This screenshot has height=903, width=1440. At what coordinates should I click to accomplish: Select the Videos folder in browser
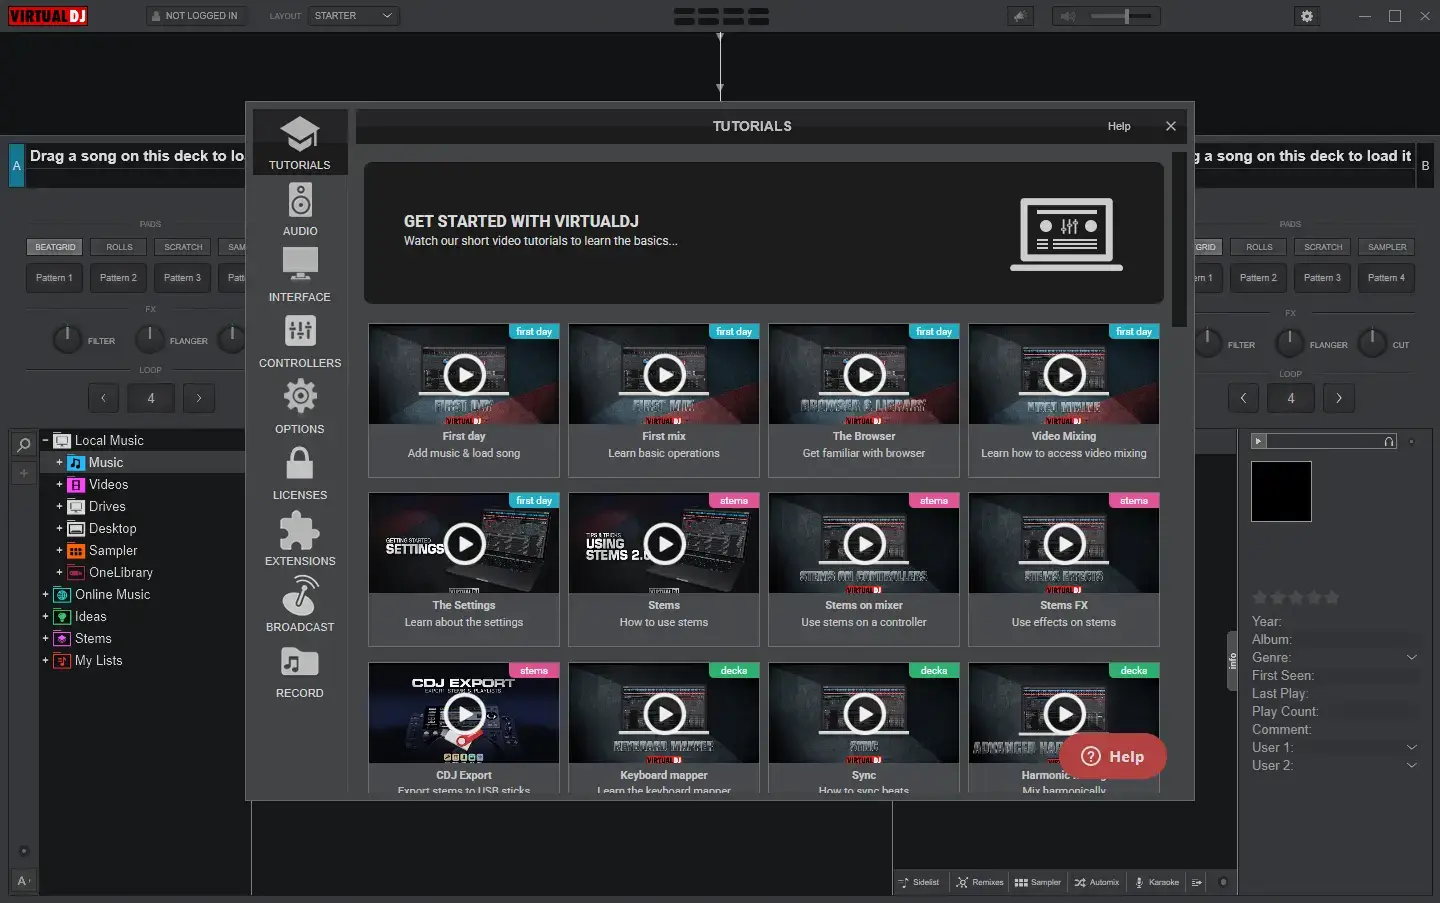pyautogui.click(x=108, y=484)
